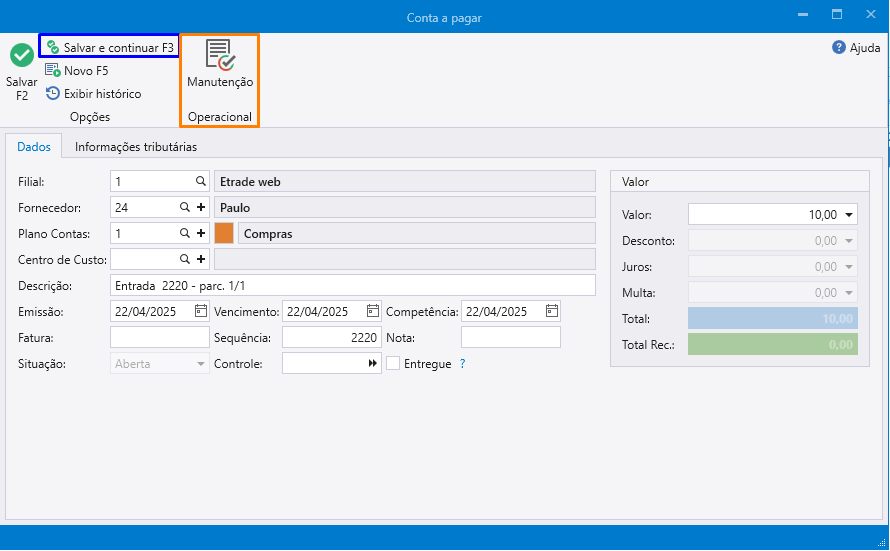The height and width of the screenshot is (551, 890).
Task: Maximize the Conta a pagar window
Action: [x=837, y=15]
